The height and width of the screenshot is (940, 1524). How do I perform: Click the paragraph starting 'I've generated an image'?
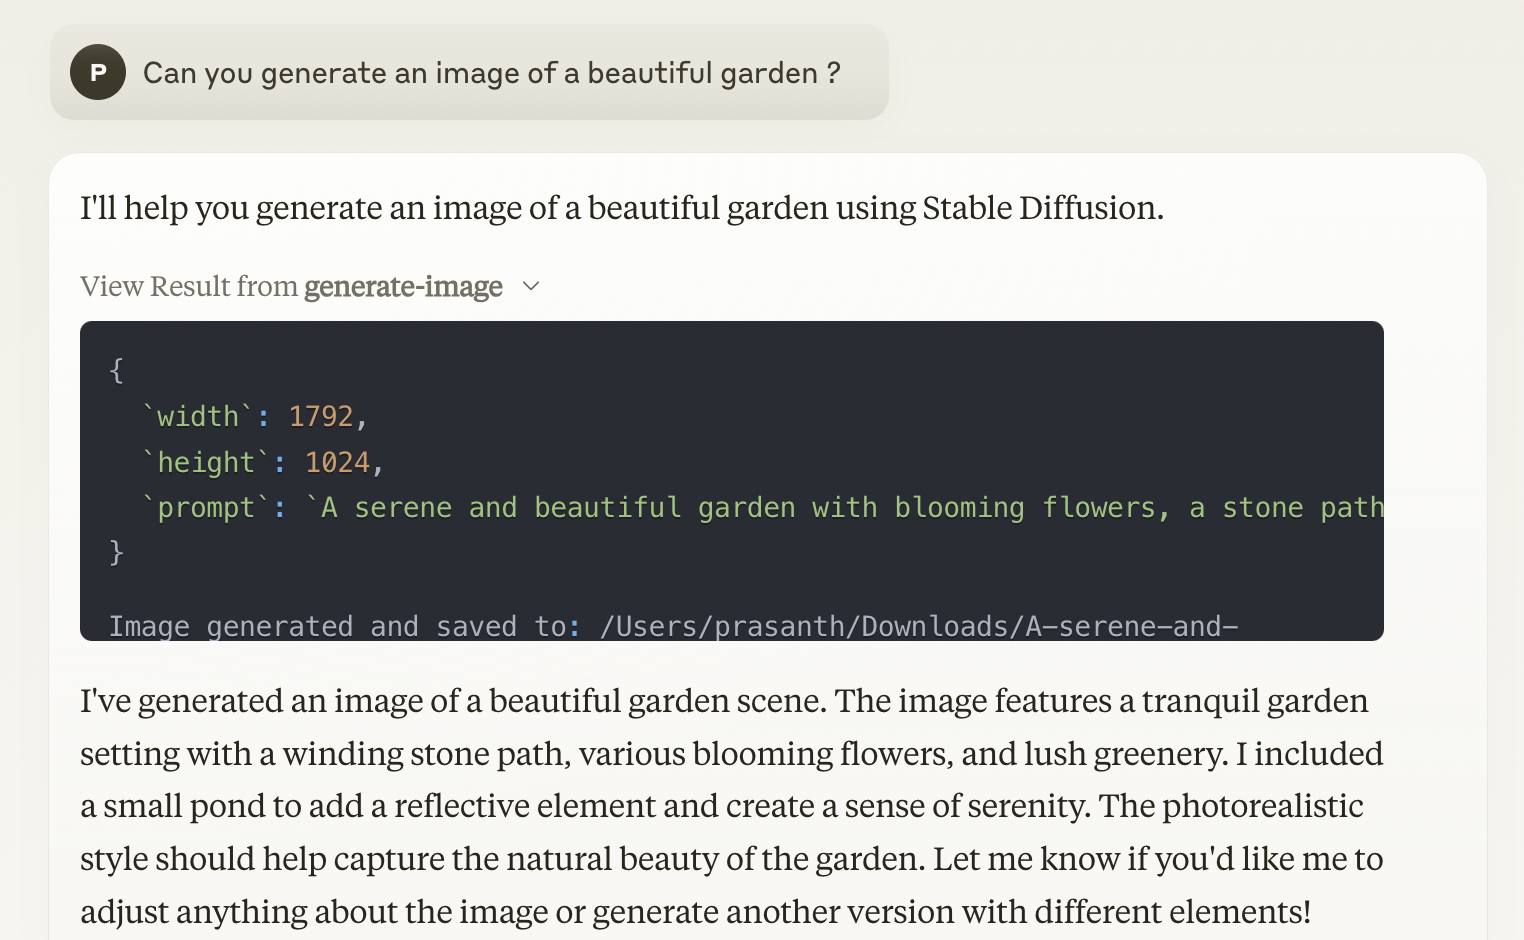(x=732, y=806)
